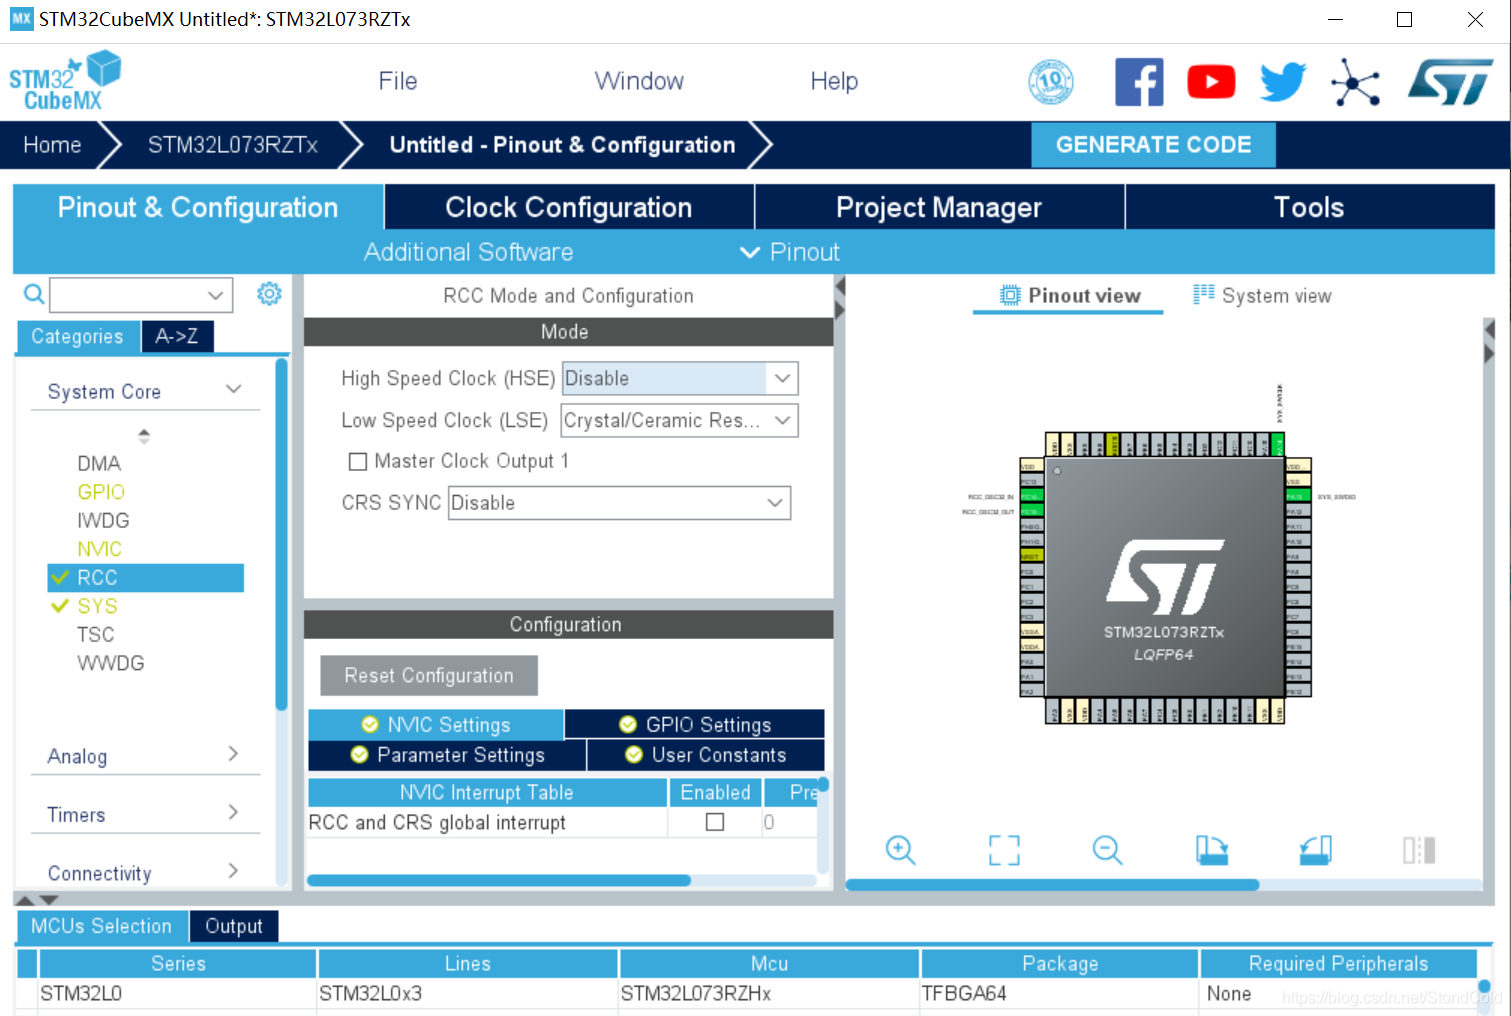The image size is (1511, 1016).
Task: Open the Twitter bird icon link
Action: [x=1283, y=82]
